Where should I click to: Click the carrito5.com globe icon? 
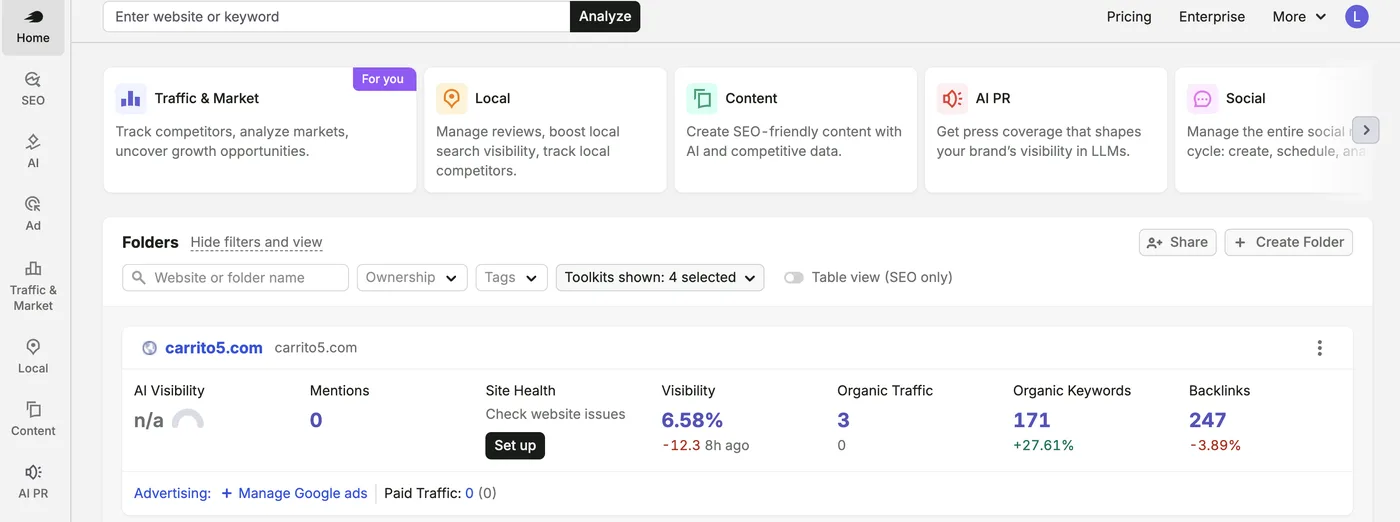coord(149,348)
